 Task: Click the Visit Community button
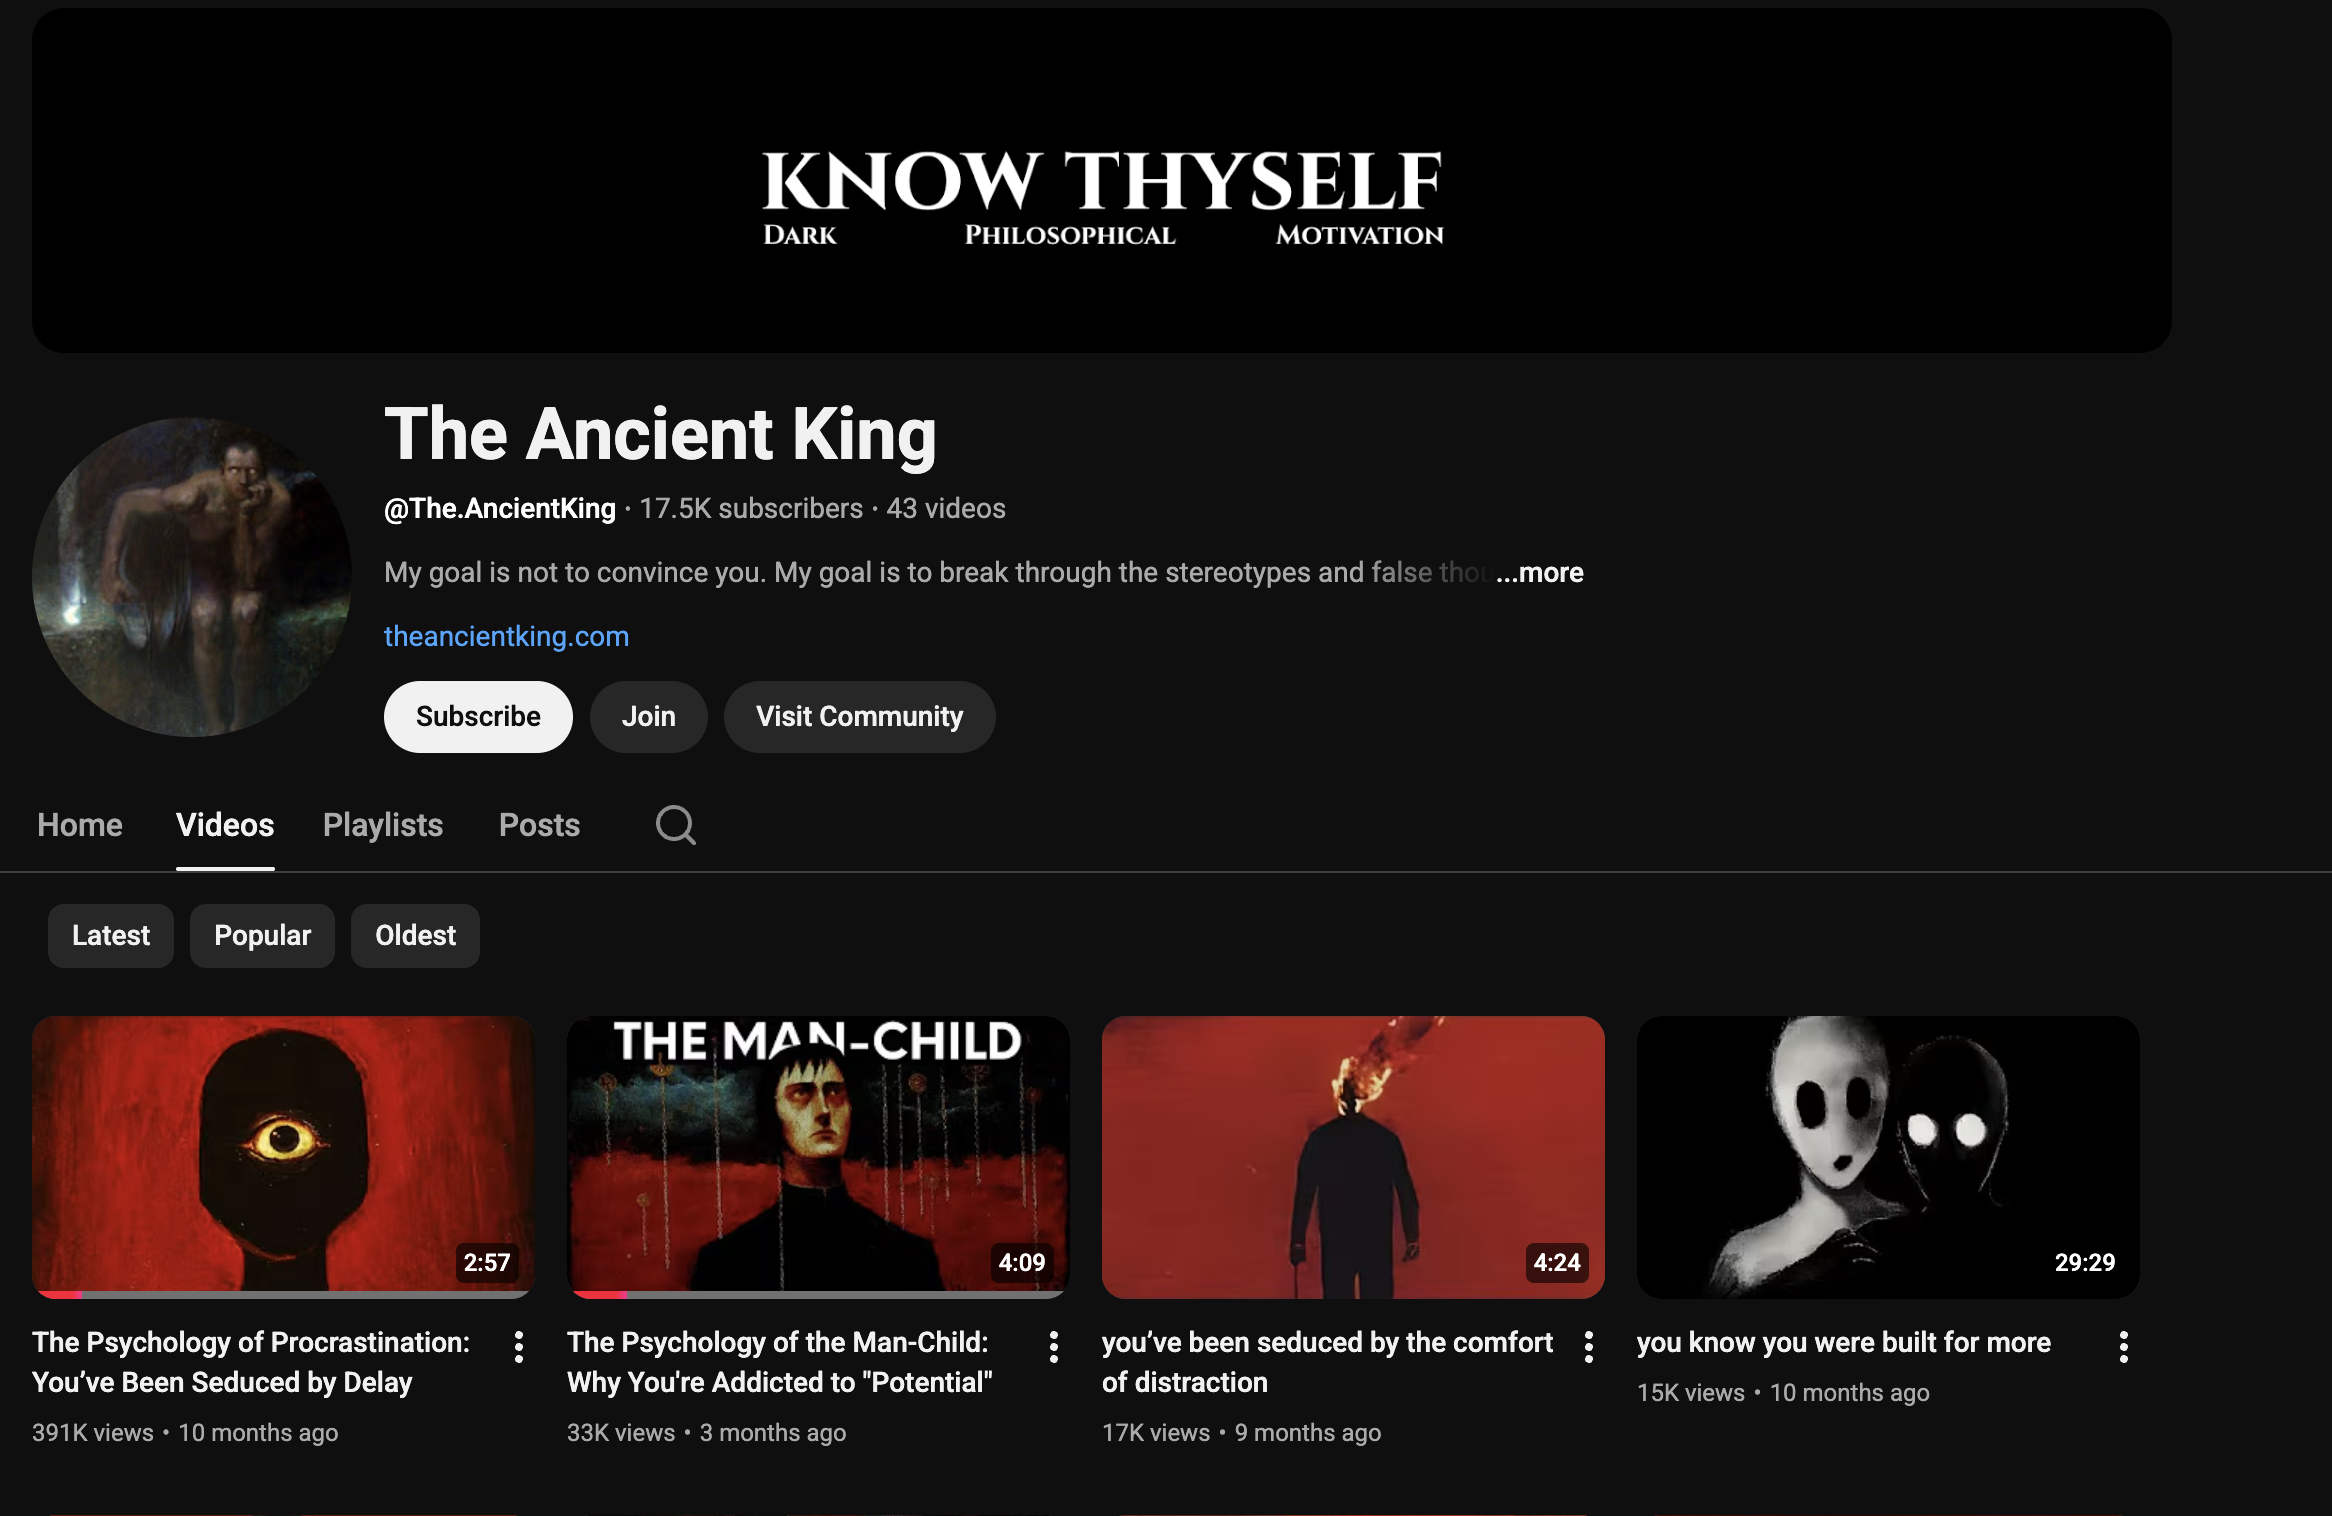(x=860, y=717)
